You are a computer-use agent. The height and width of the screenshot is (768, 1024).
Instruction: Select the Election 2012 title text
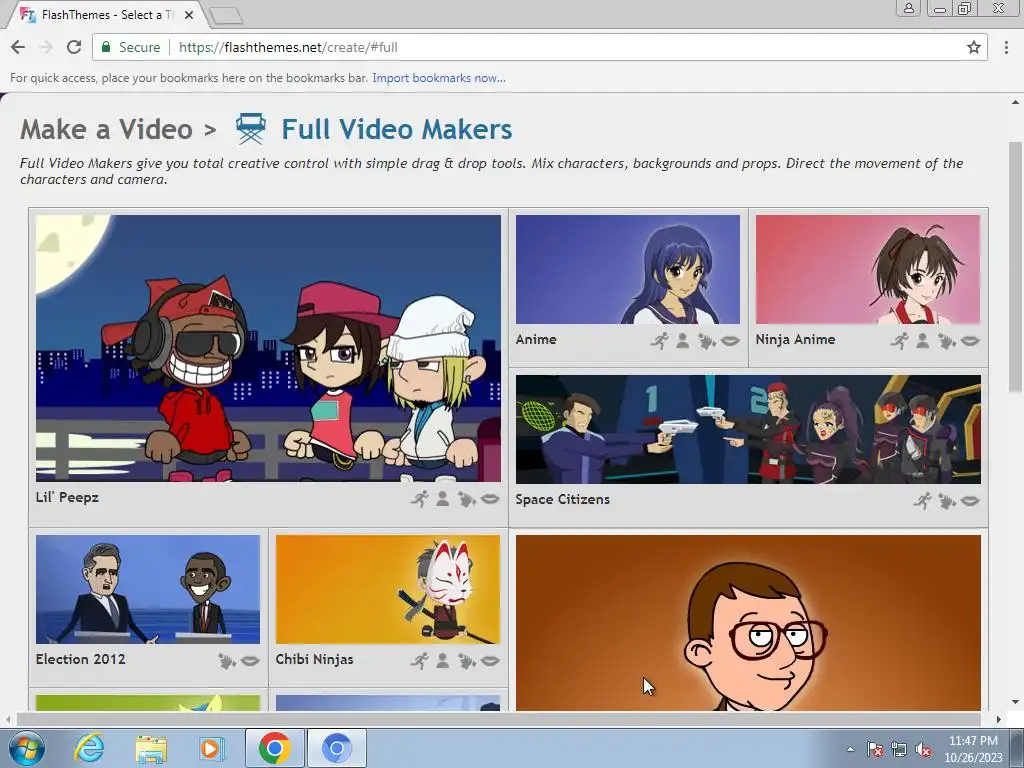click(80, 659)
